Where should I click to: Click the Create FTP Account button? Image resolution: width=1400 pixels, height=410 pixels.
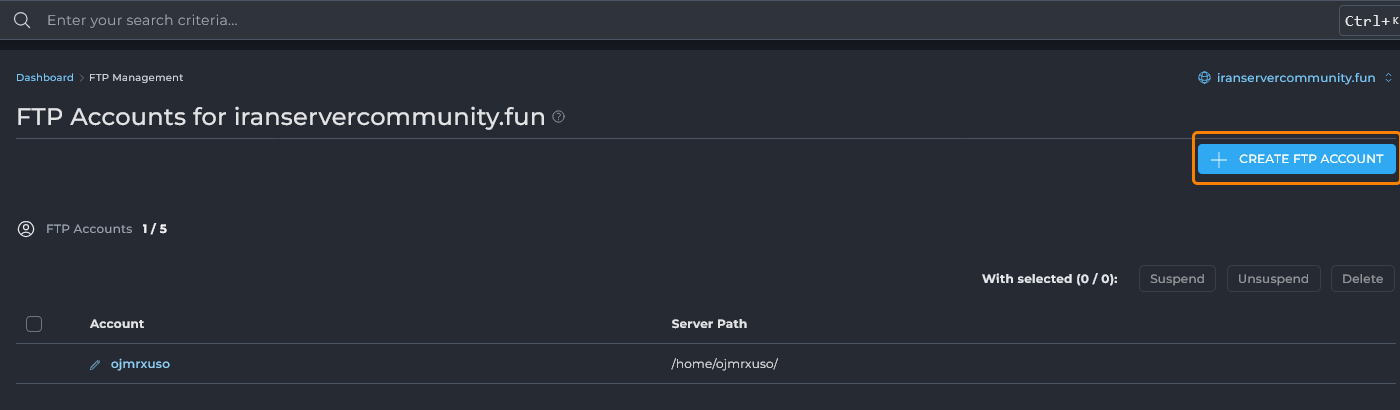1296,159
